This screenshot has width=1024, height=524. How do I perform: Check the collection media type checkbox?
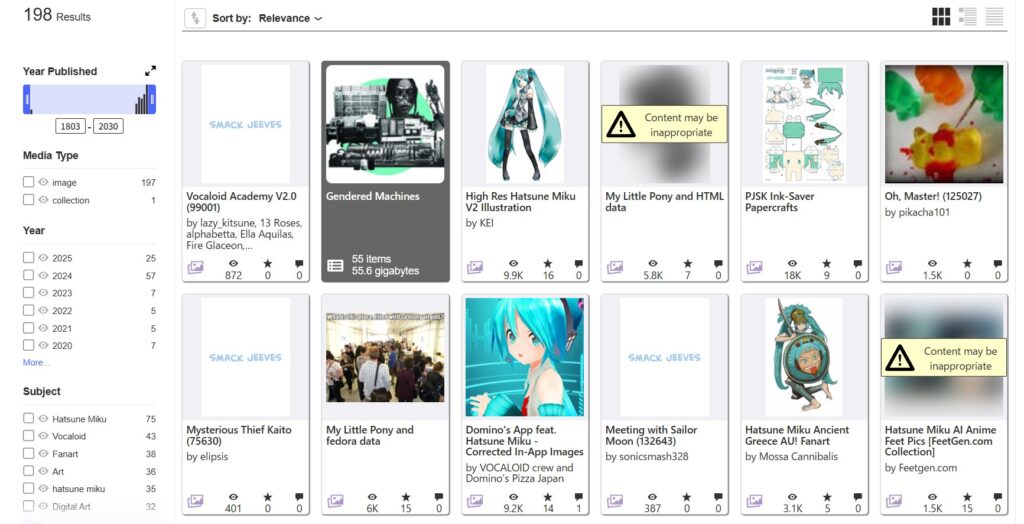point(28,200)
